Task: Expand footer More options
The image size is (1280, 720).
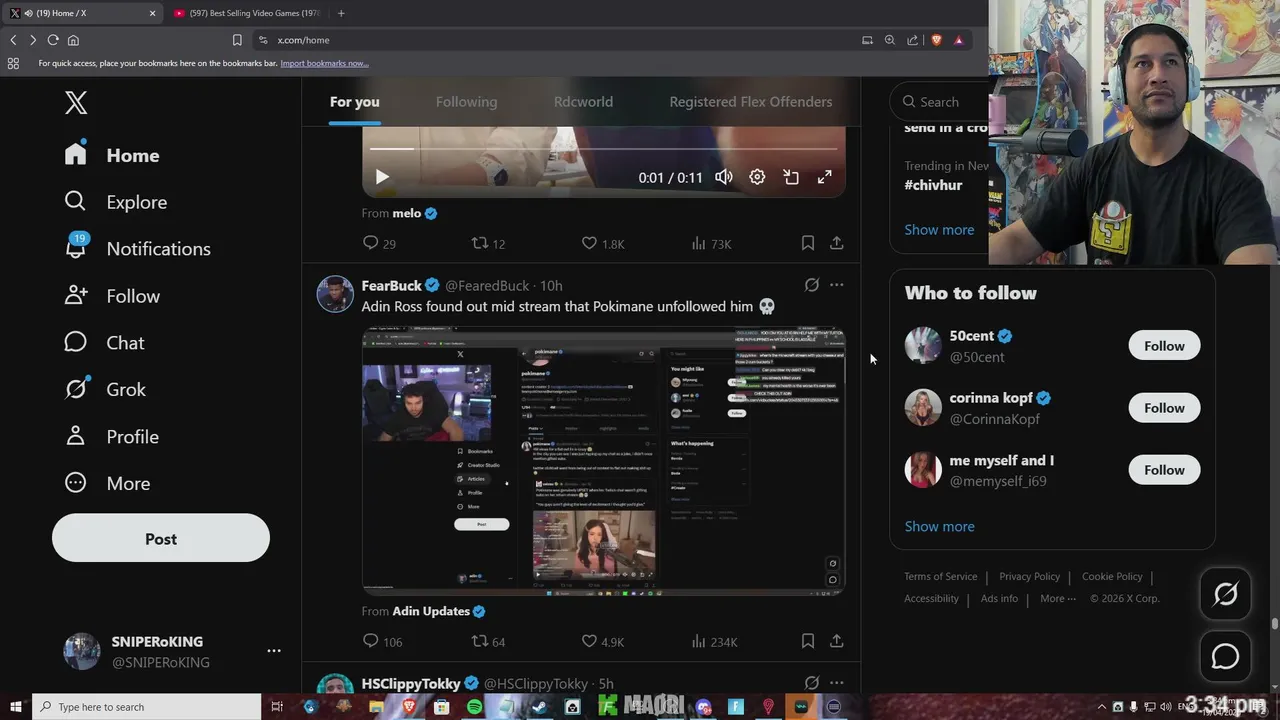Action: click(1057, 598)
